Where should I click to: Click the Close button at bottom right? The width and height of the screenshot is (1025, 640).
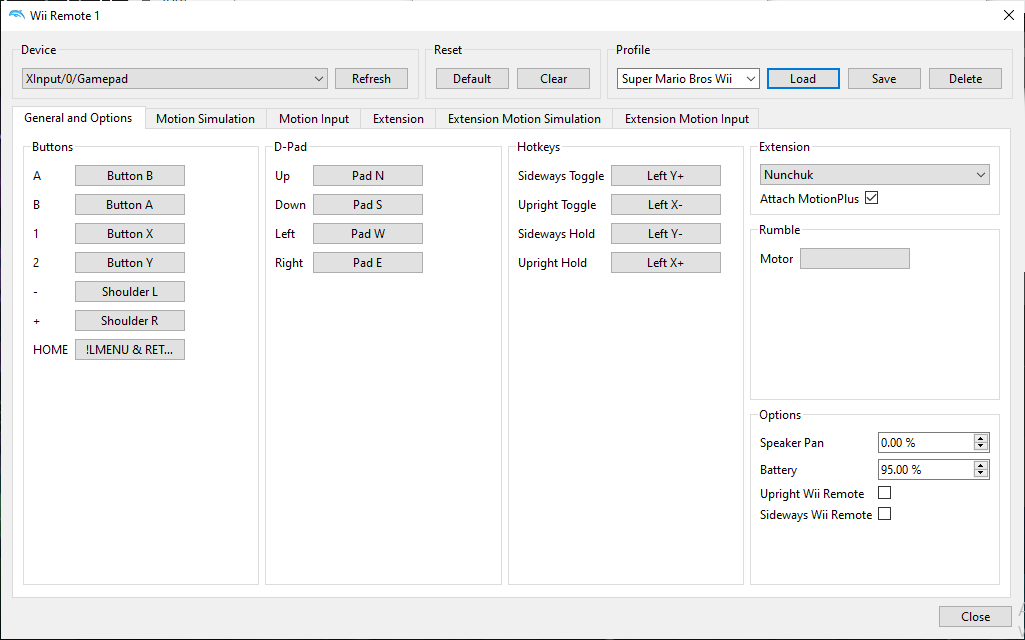tap(975, 616)
